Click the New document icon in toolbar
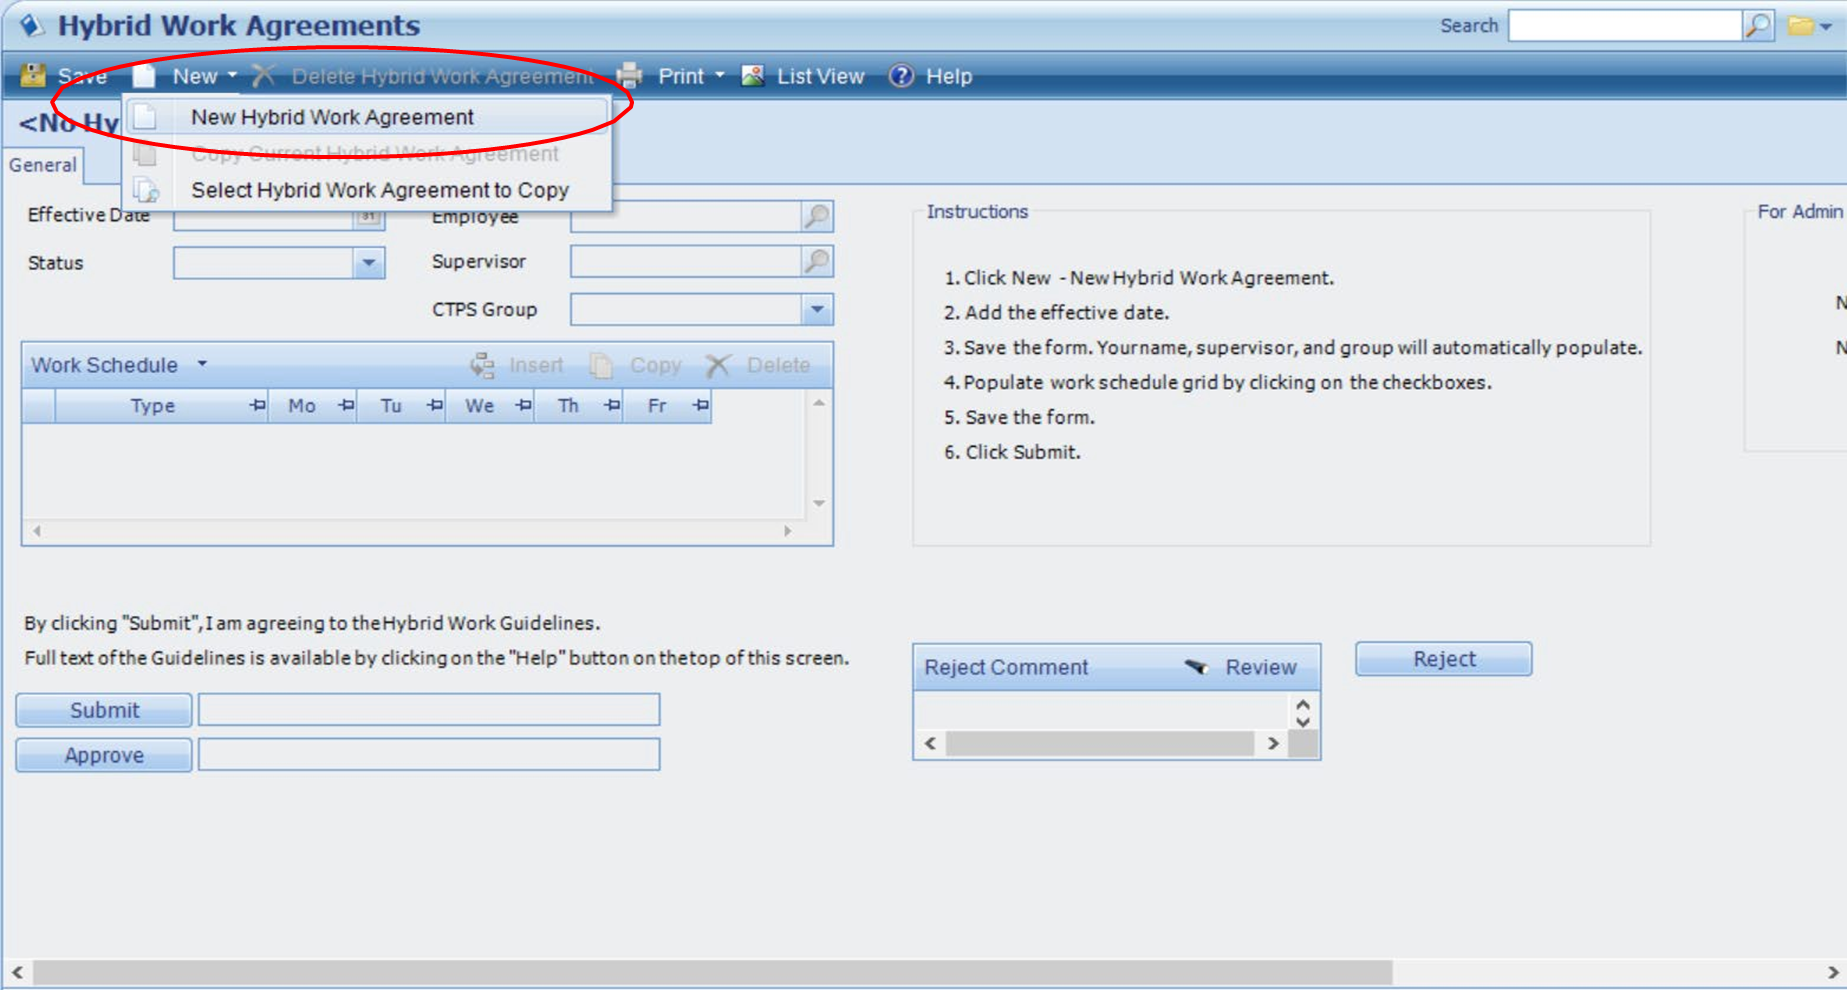The width and height of the screenshot is (1847, 990). click(x=144, y=76)
